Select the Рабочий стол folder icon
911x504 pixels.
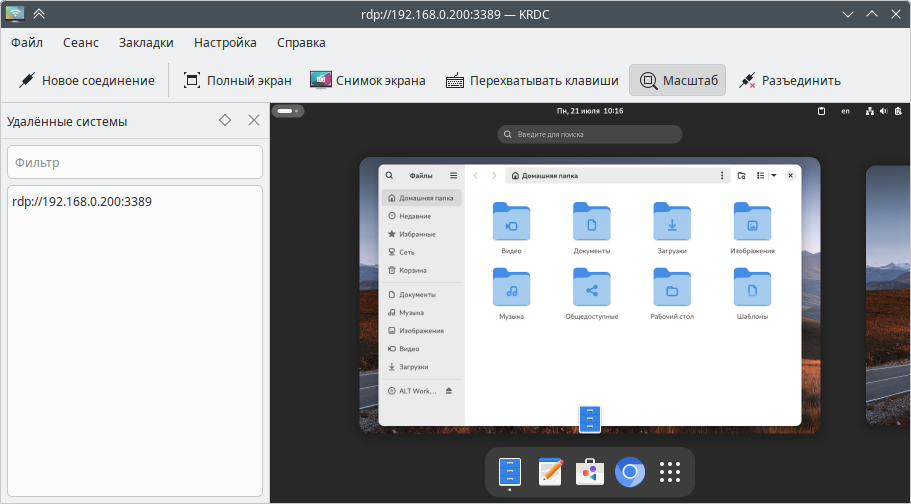(x=672, y=287)
